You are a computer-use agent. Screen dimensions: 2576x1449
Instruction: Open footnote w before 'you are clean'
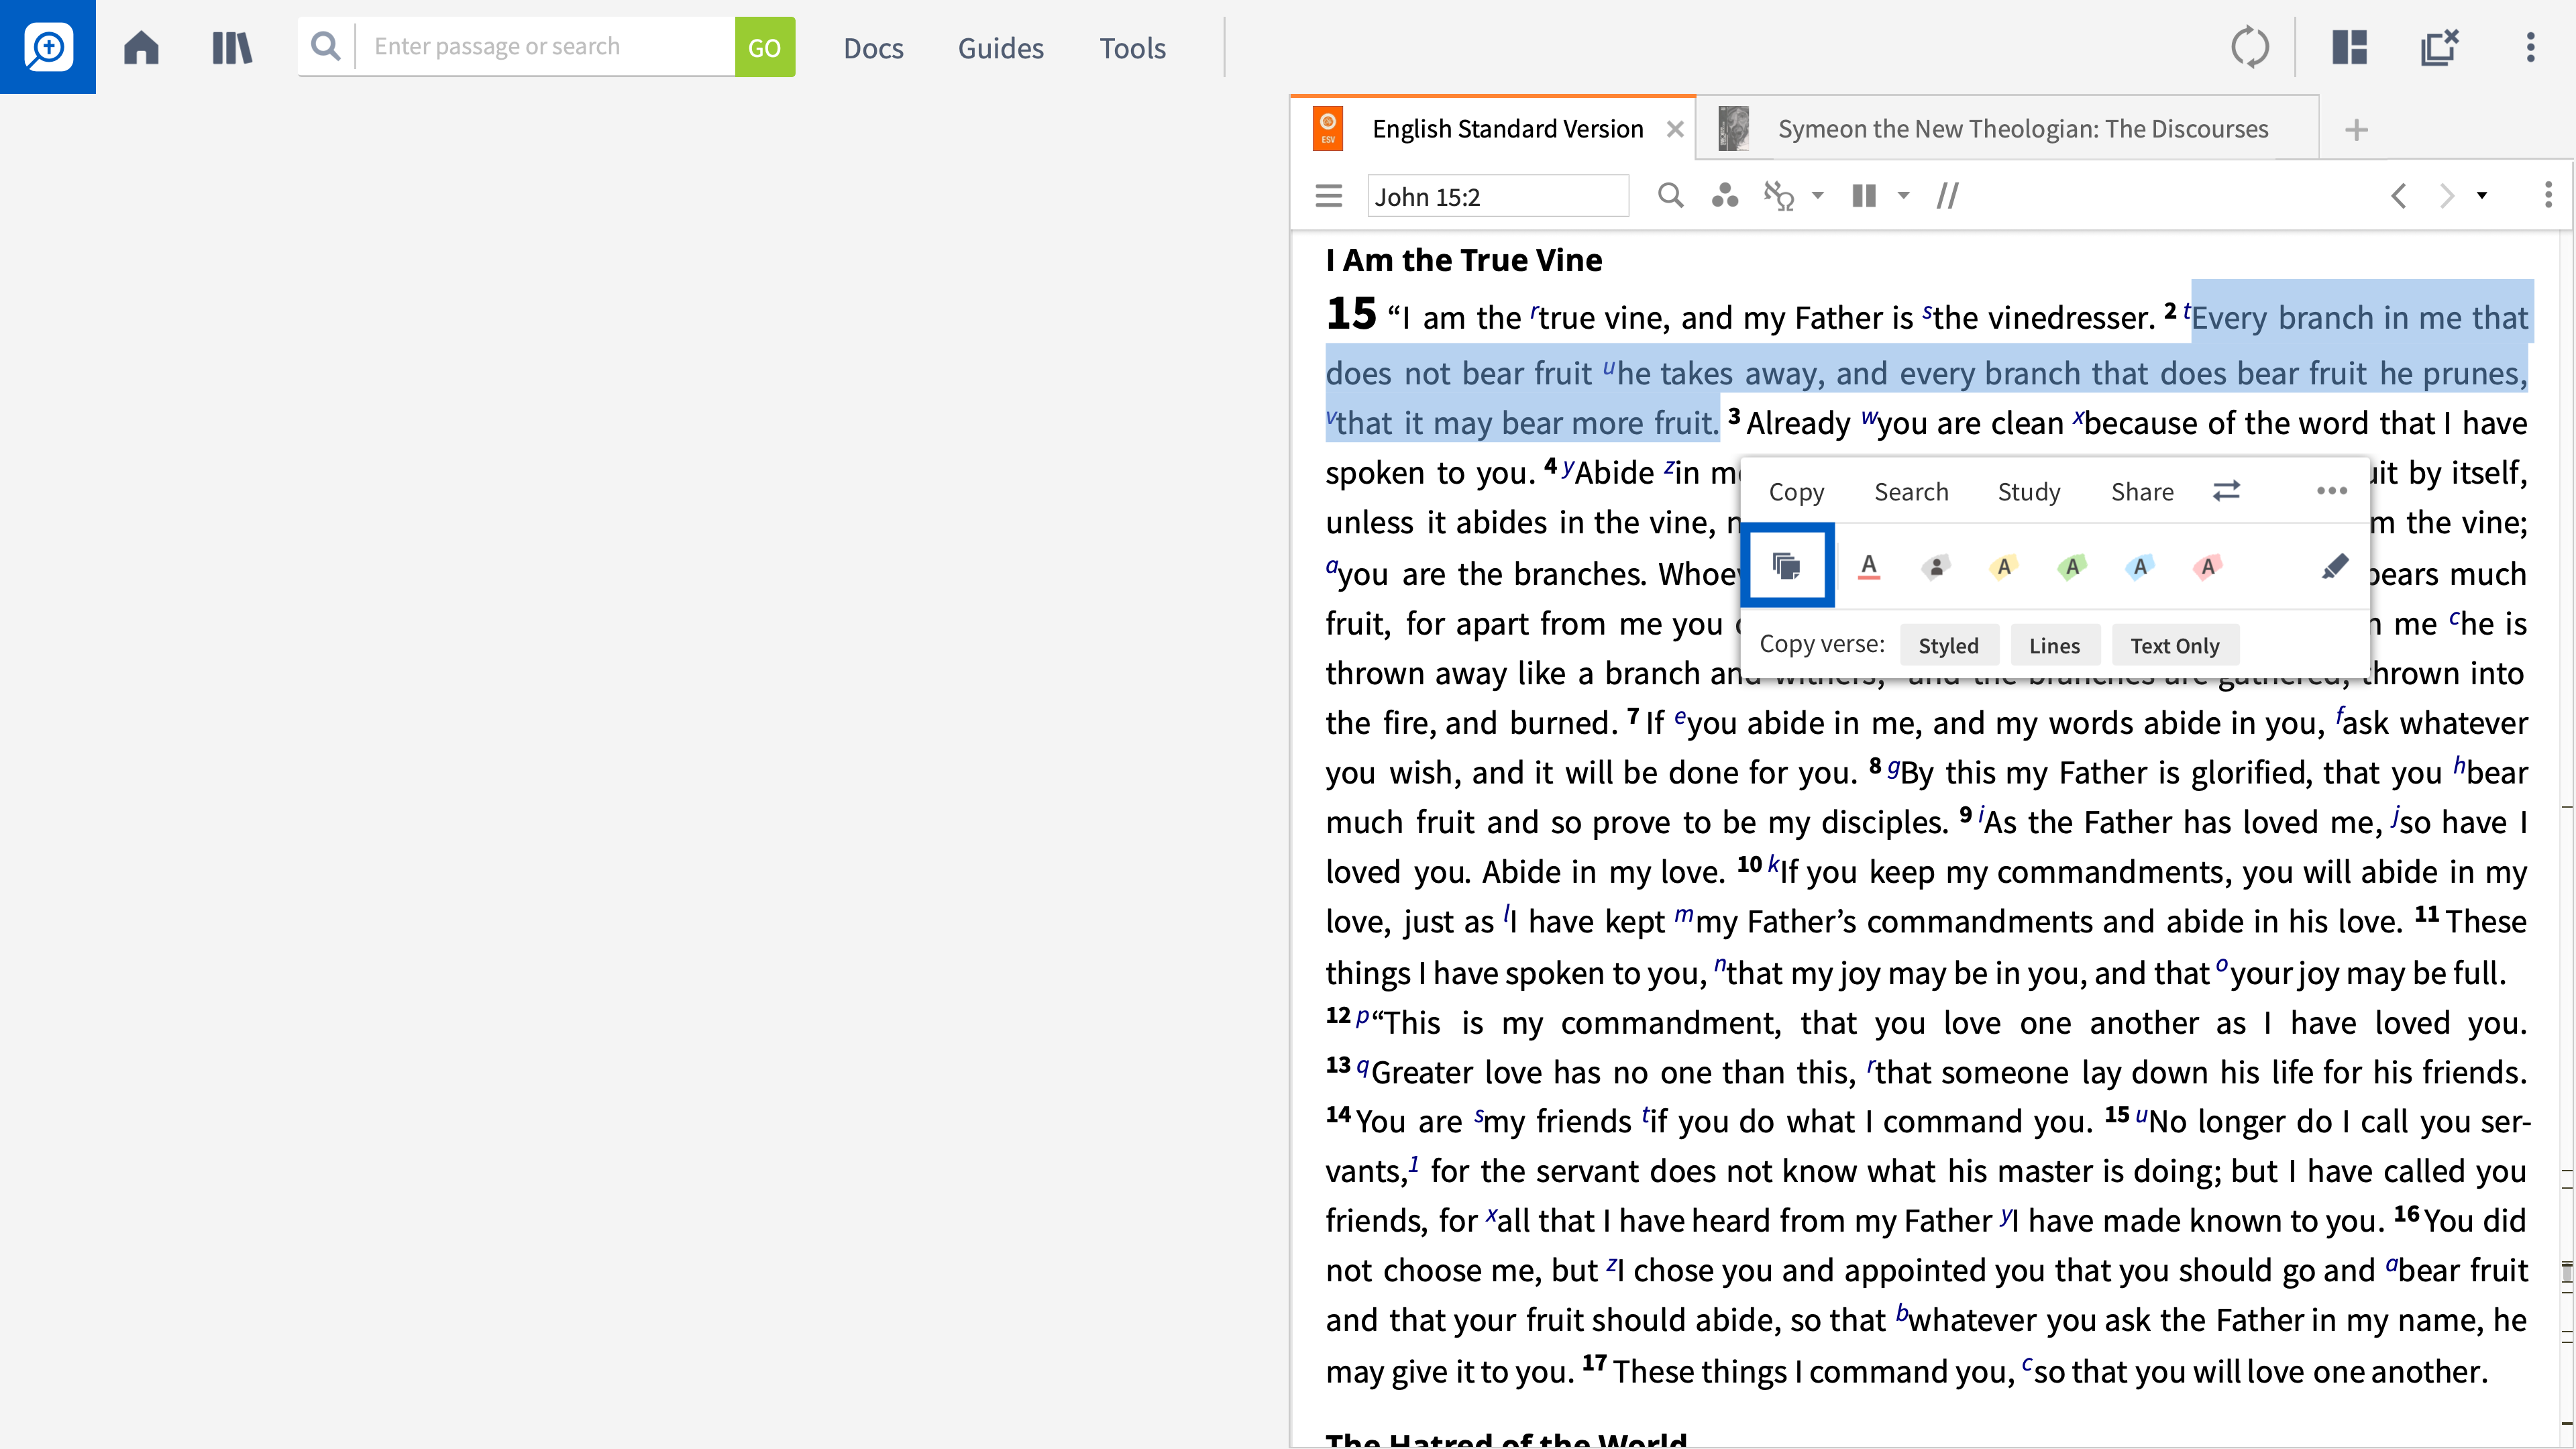pyautogui.click(x=1869, y=416)
